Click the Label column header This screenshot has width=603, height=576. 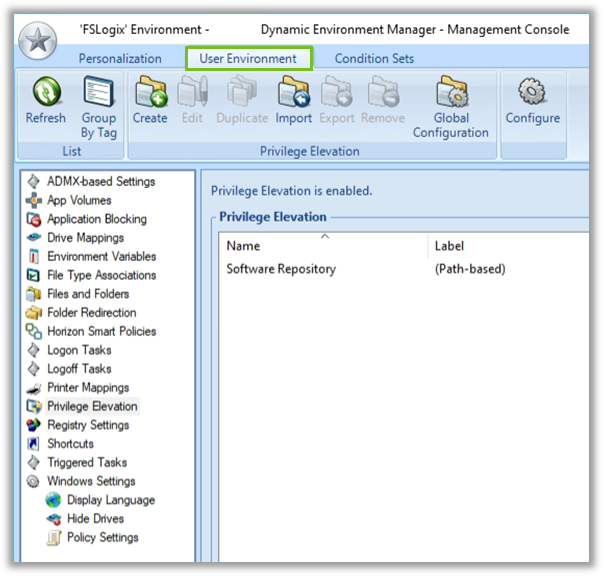coord(449,246)
